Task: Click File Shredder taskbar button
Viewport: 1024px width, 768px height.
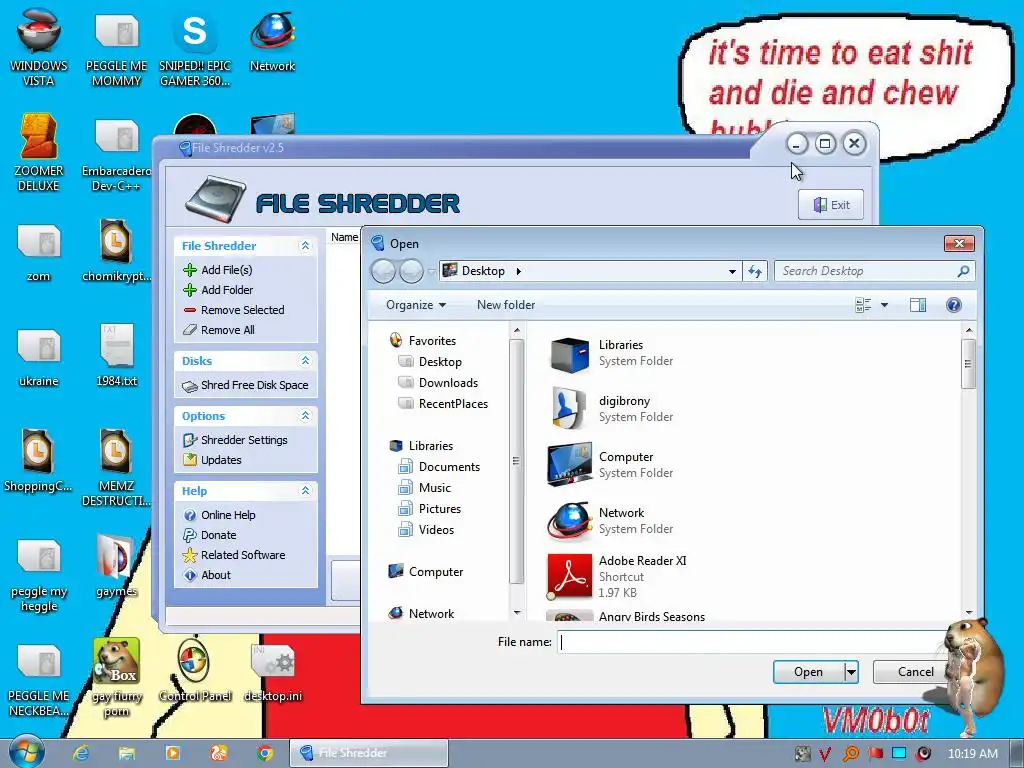Action: (369, 753)
